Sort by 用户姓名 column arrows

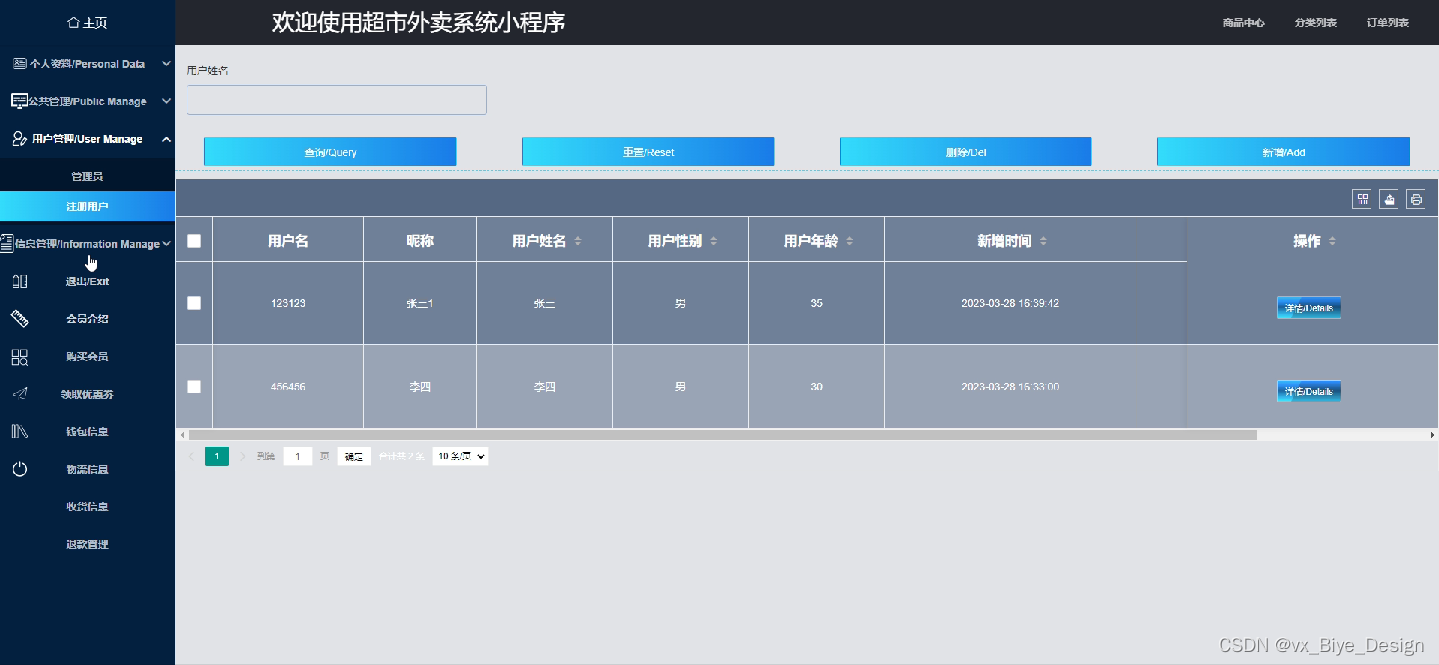click(x=578, y=241)
